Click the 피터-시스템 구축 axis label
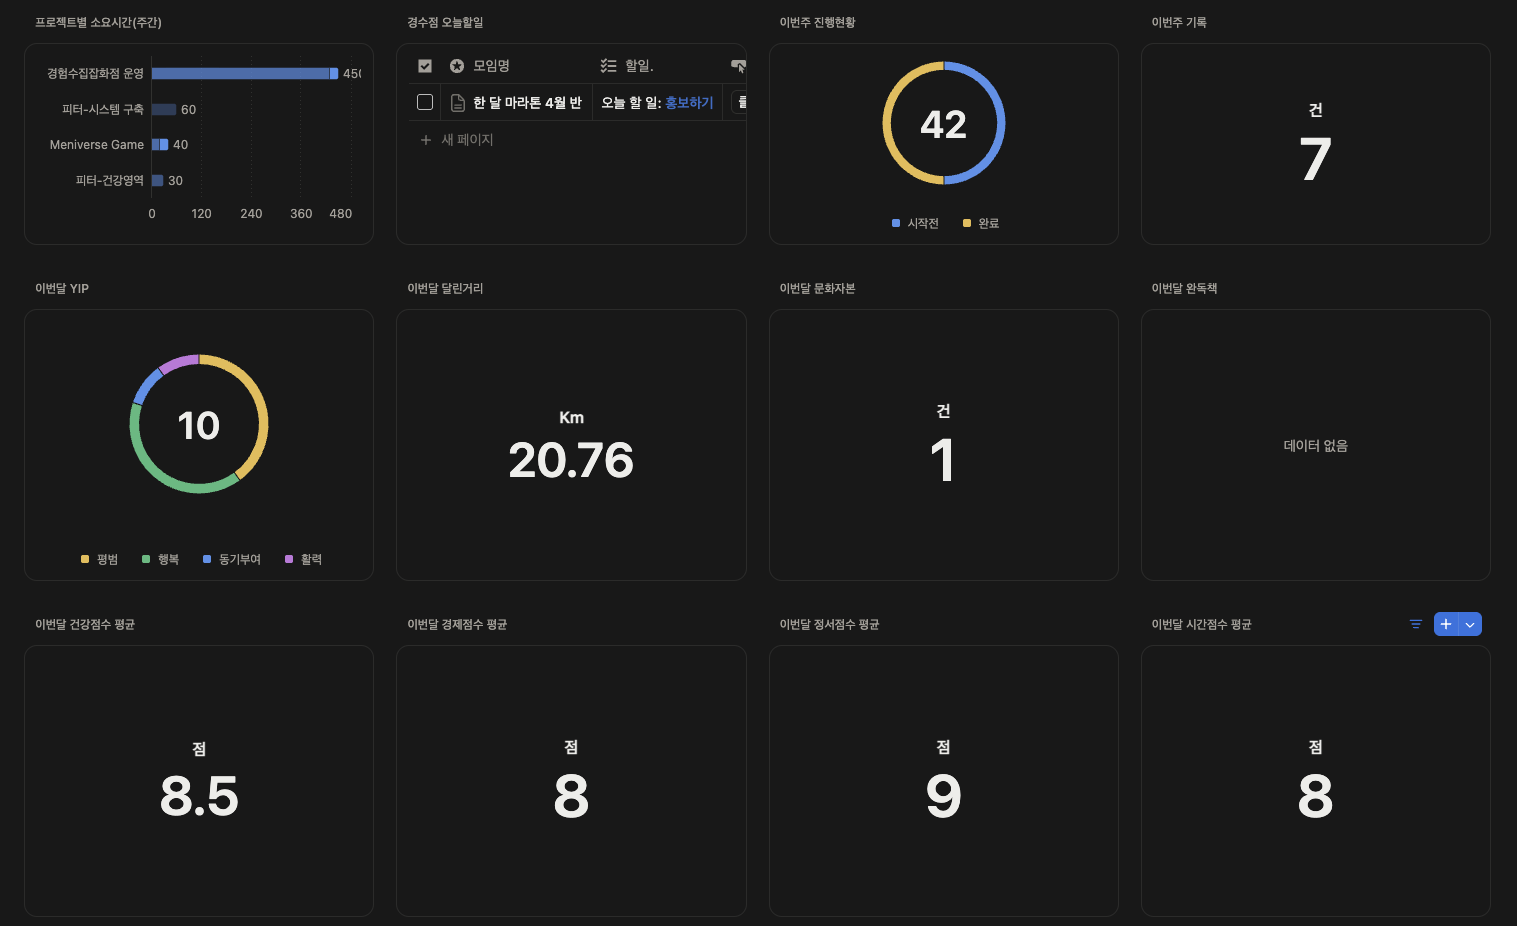Screen dimensions: 1517x926 coord(103,110)
